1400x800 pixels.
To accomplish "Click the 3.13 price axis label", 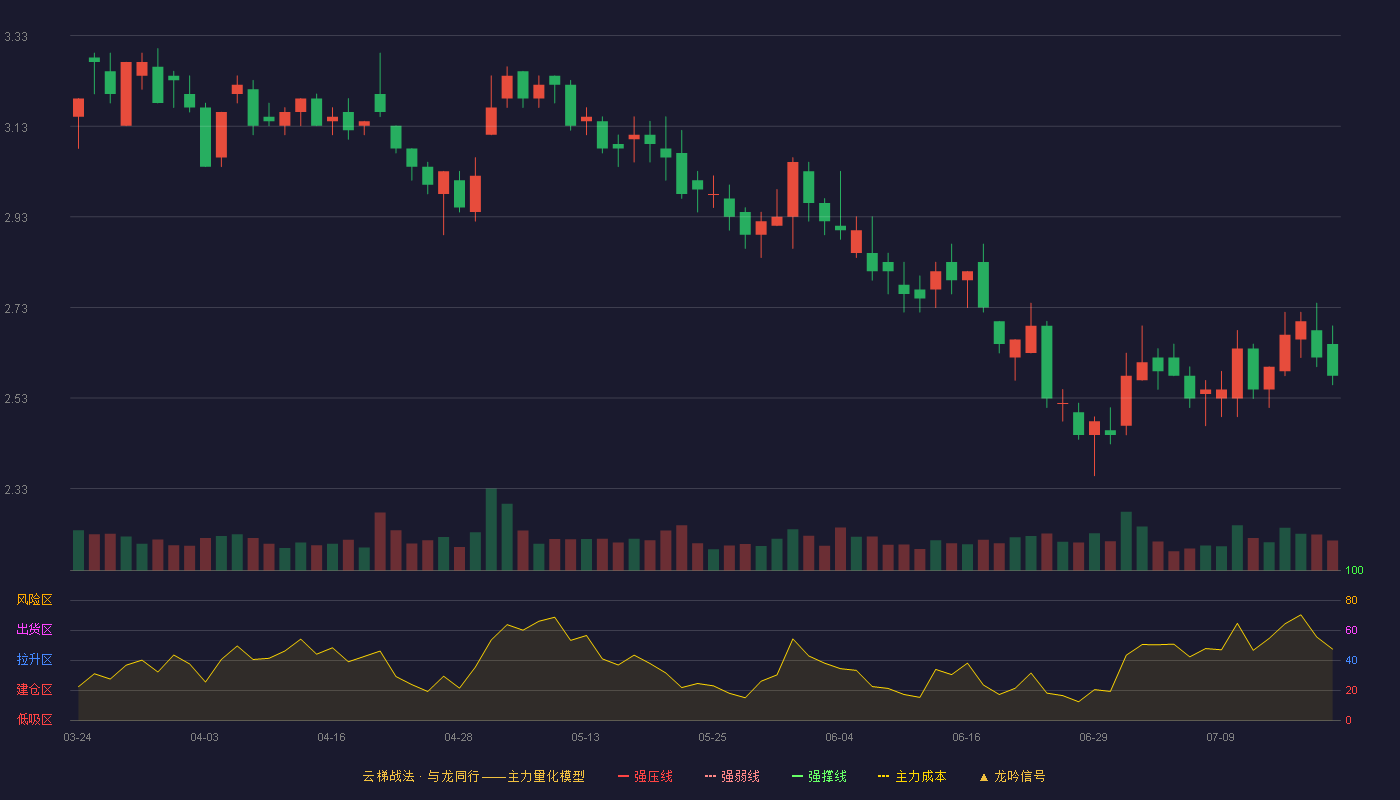I will click(x=16, y=128).
